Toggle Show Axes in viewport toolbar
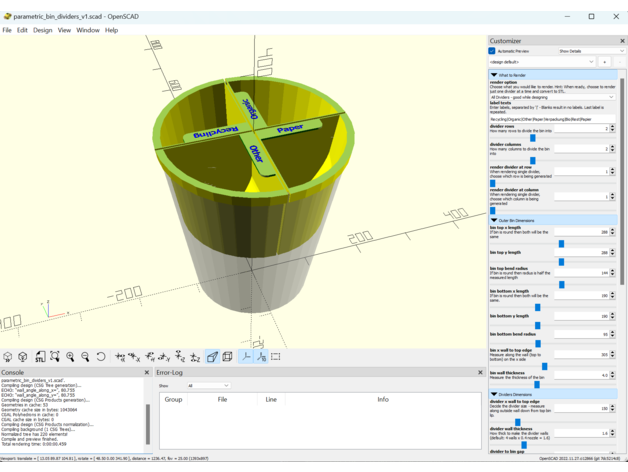Image resolution: width=628 pixels, height=472 pixels. pyautogui.click(x=246, y=357)
